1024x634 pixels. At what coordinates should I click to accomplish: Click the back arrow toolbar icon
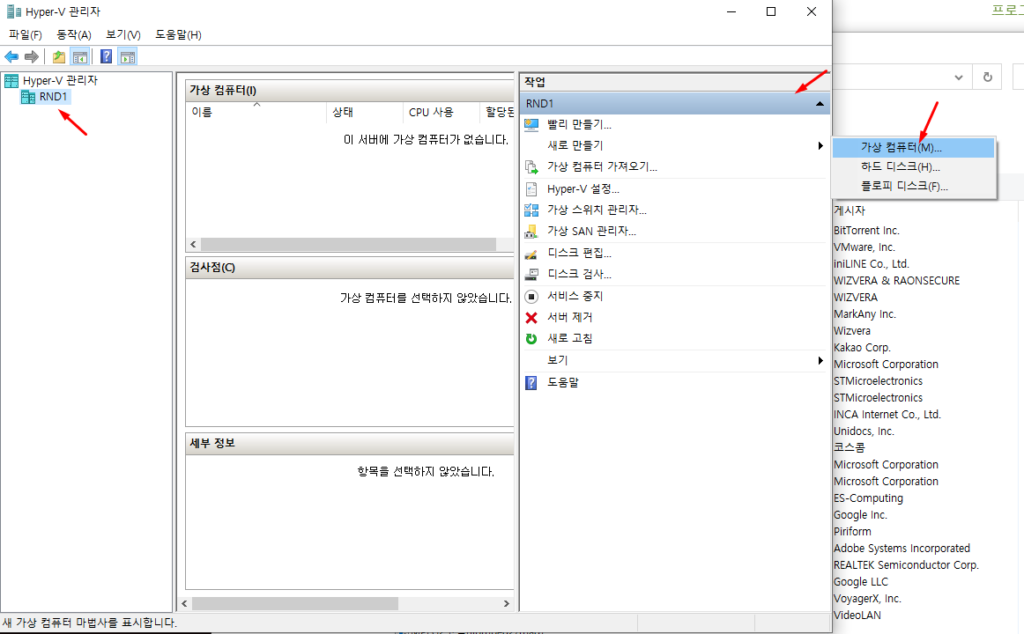pos(11,57)
